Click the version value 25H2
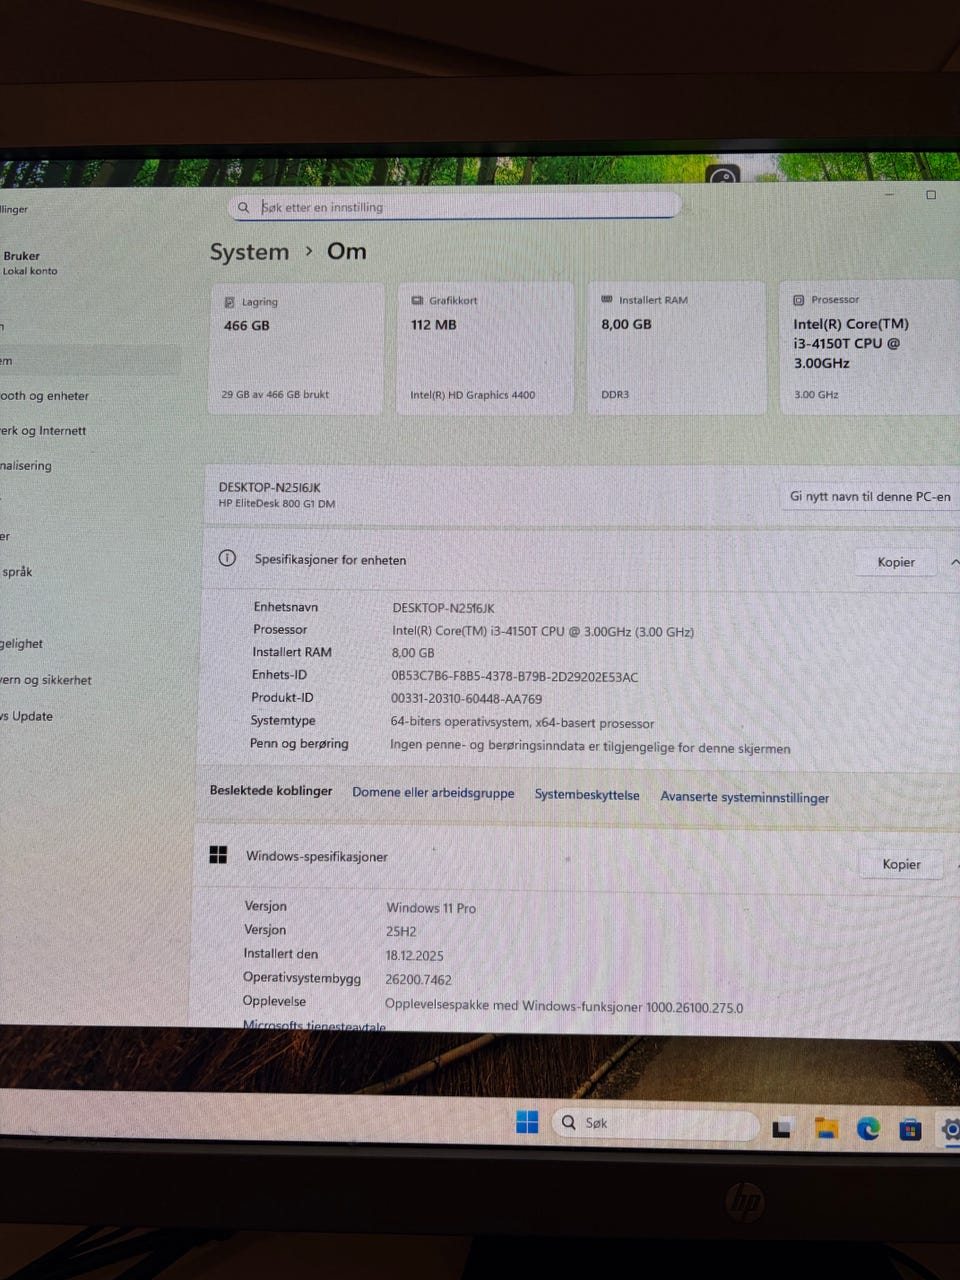This screenshot has width=960, height=1280. (x=401, y=931)
